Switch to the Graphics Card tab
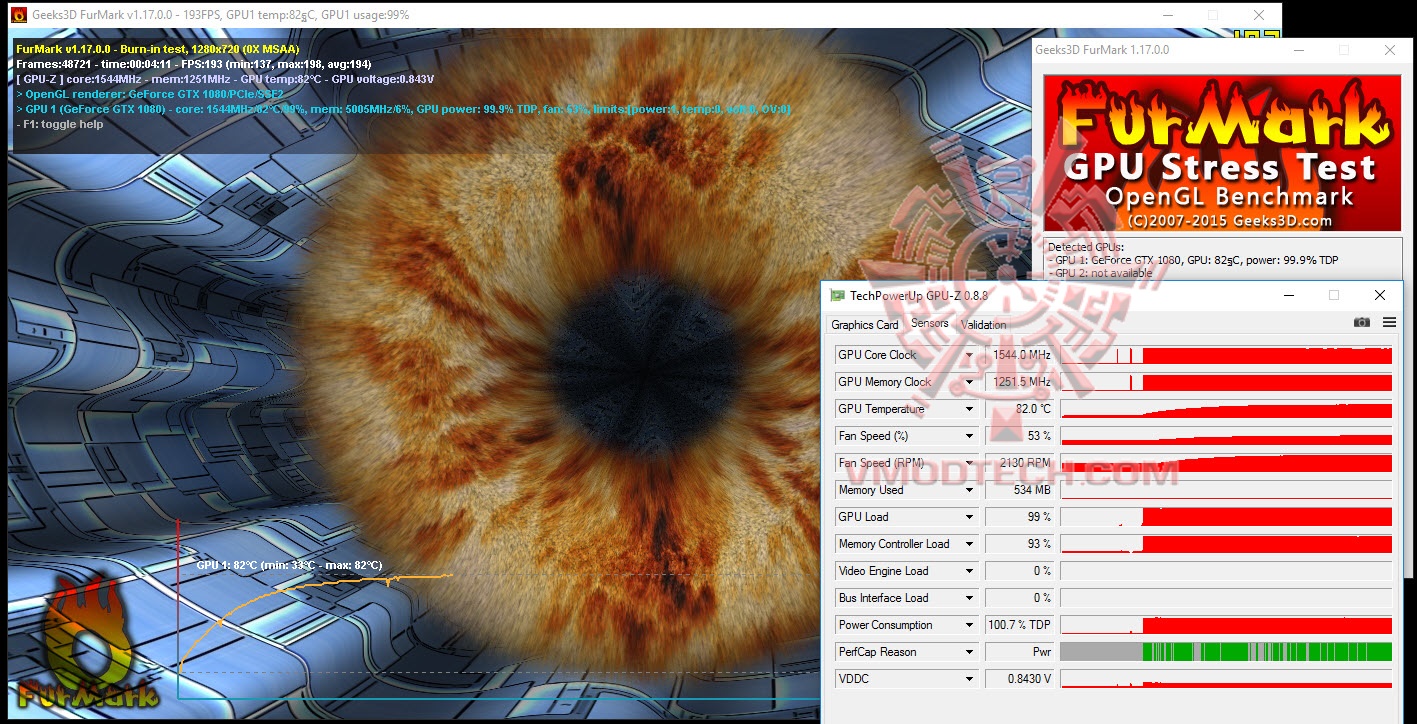 coord(865,324)
